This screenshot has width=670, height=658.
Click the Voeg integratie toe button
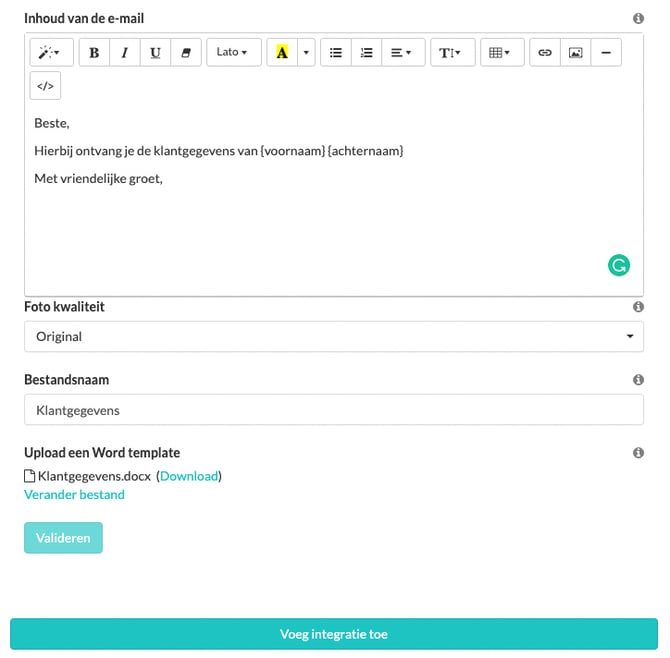[334, 634]
